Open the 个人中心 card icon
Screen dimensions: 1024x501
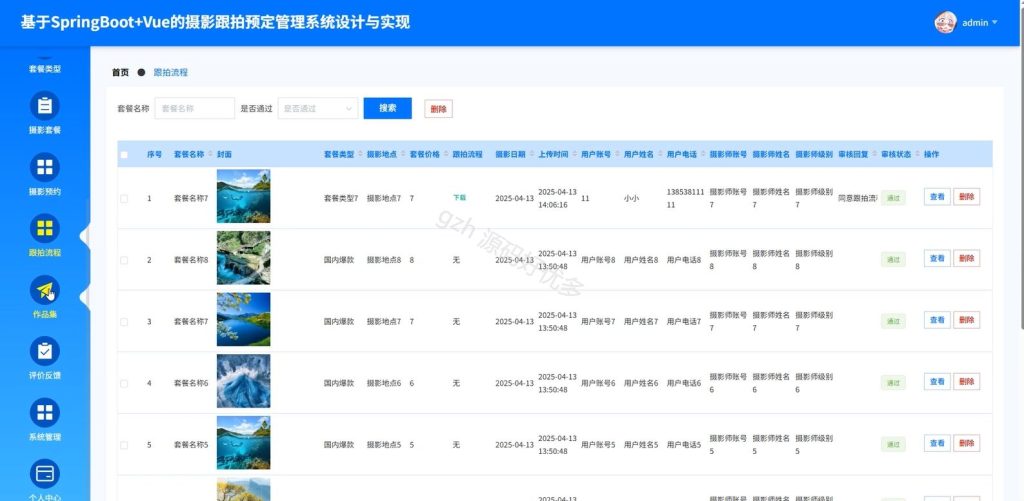pyautogui.click(x=44, y=474)
